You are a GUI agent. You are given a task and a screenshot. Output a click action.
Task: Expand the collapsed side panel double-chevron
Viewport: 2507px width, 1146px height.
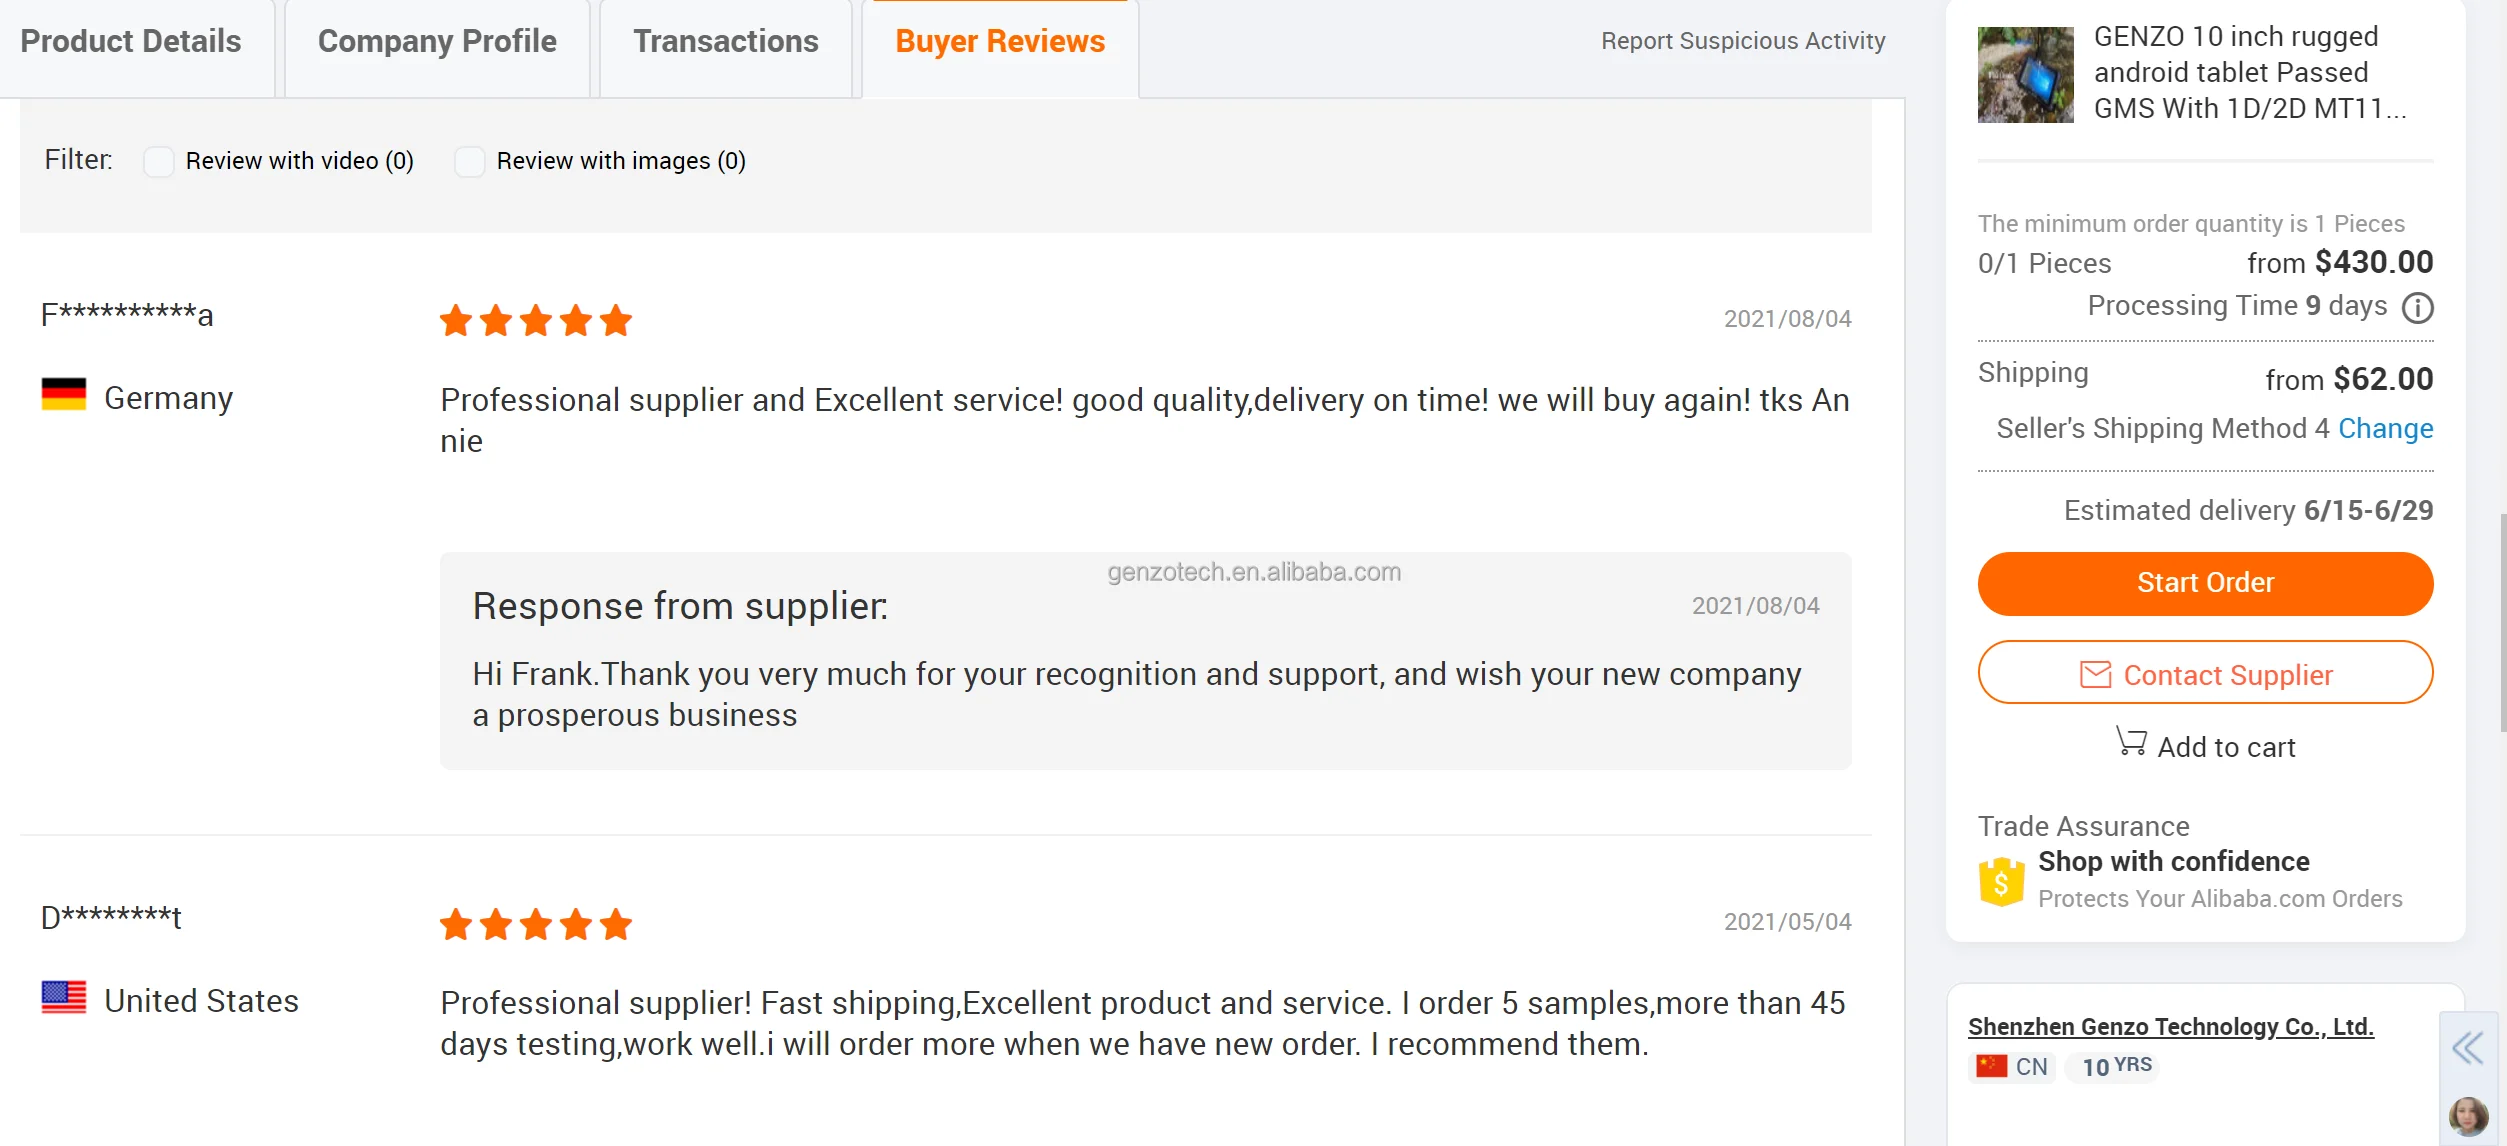2467,1048
